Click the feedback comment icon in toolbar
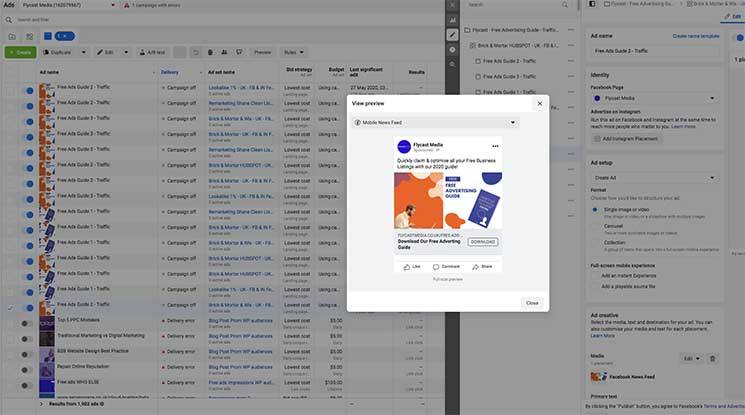The height and width of the screenshot is (415, 745). [239, 52]
